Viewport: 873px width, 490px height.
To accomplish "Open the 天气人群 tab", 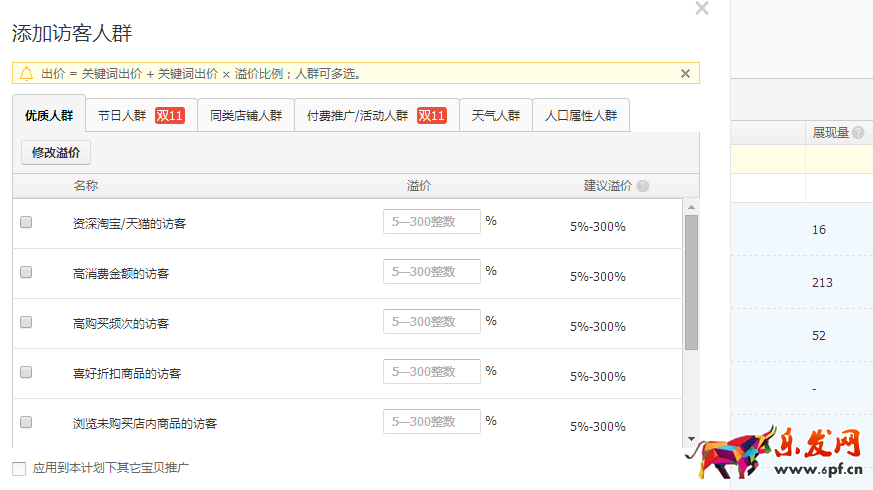I will tap(496, 115).
